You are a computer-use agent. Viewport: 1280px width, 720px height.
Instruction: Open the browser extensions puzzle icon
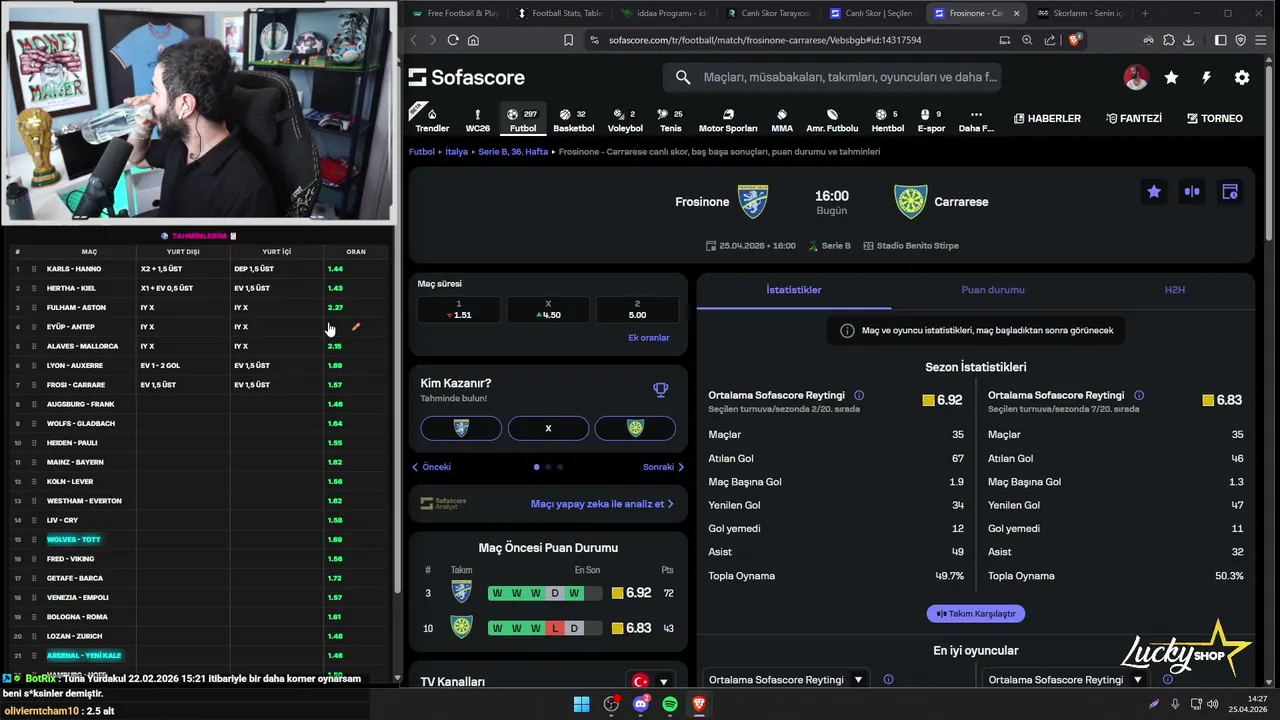pyautogui.click(x=1169, y=40)
